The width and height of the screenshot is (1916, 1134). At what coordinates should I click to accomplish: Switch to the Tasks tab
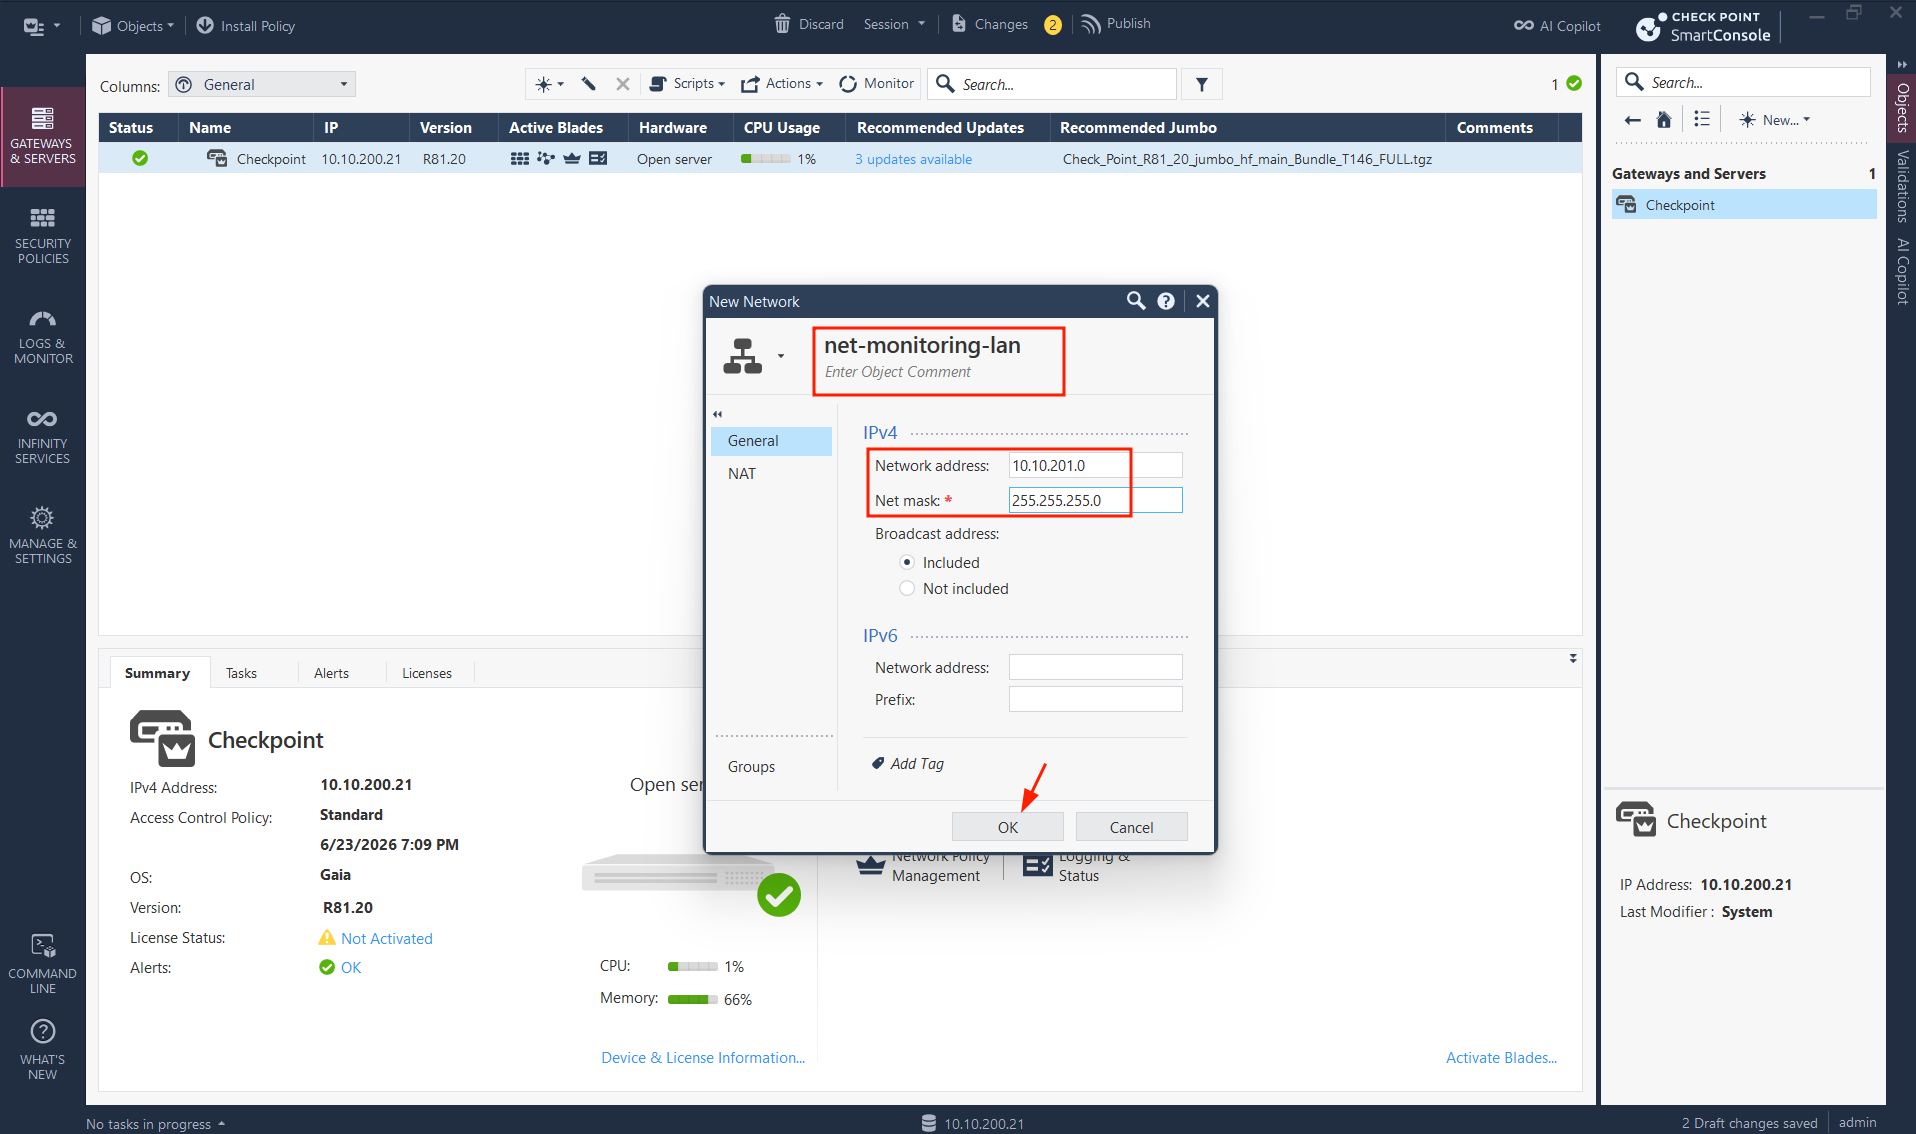point(241,673)
